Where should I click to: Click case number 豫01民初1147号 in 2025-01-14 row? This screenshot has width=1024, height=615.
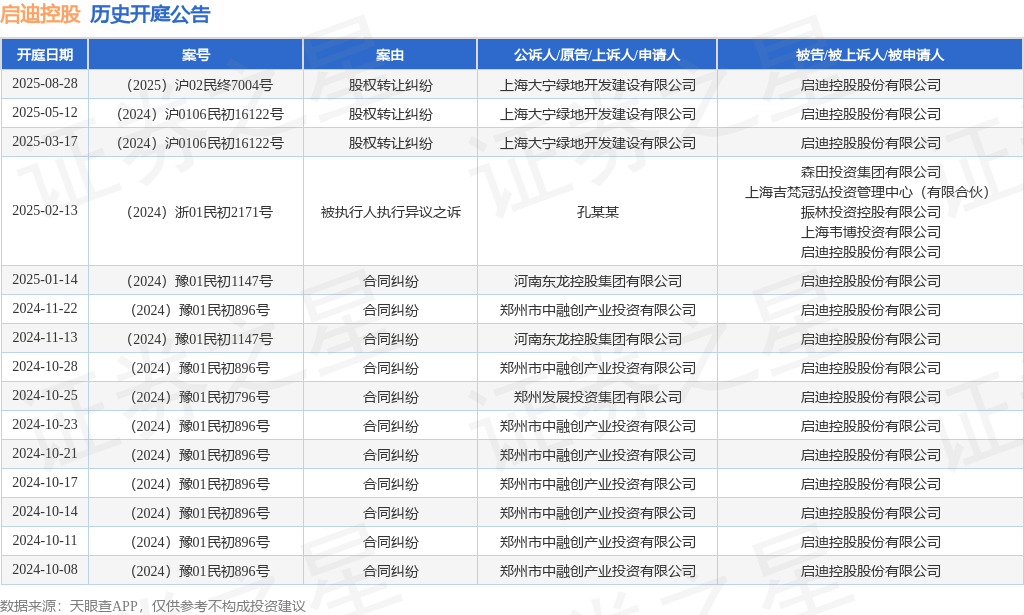(x=196, y=281)
